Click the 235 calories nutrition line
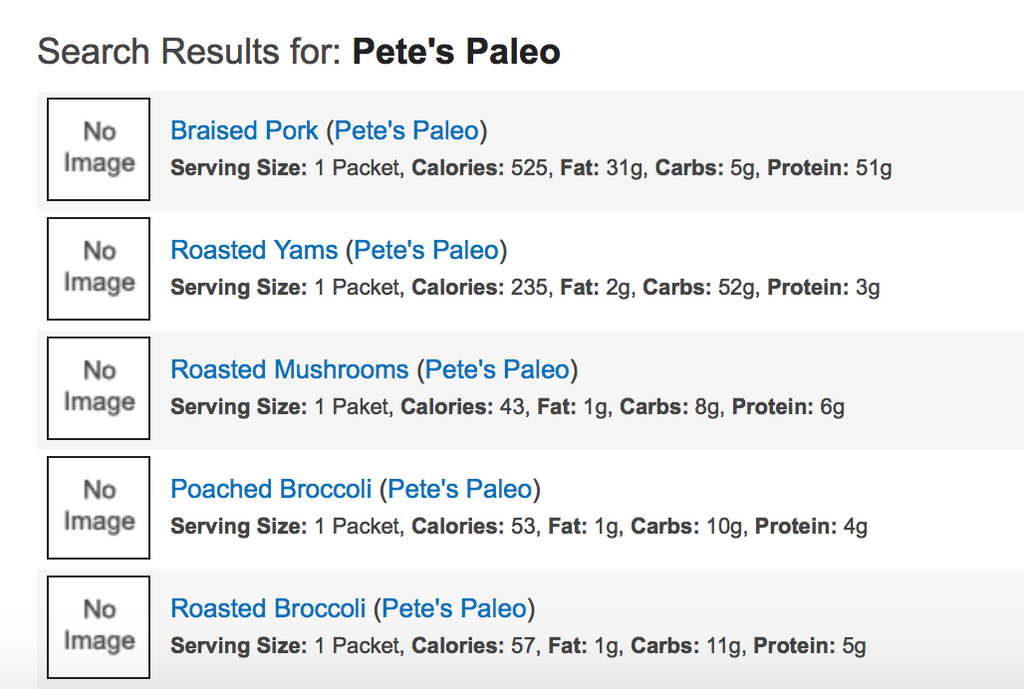The image size is (1024, 689). tap(525, 288)
